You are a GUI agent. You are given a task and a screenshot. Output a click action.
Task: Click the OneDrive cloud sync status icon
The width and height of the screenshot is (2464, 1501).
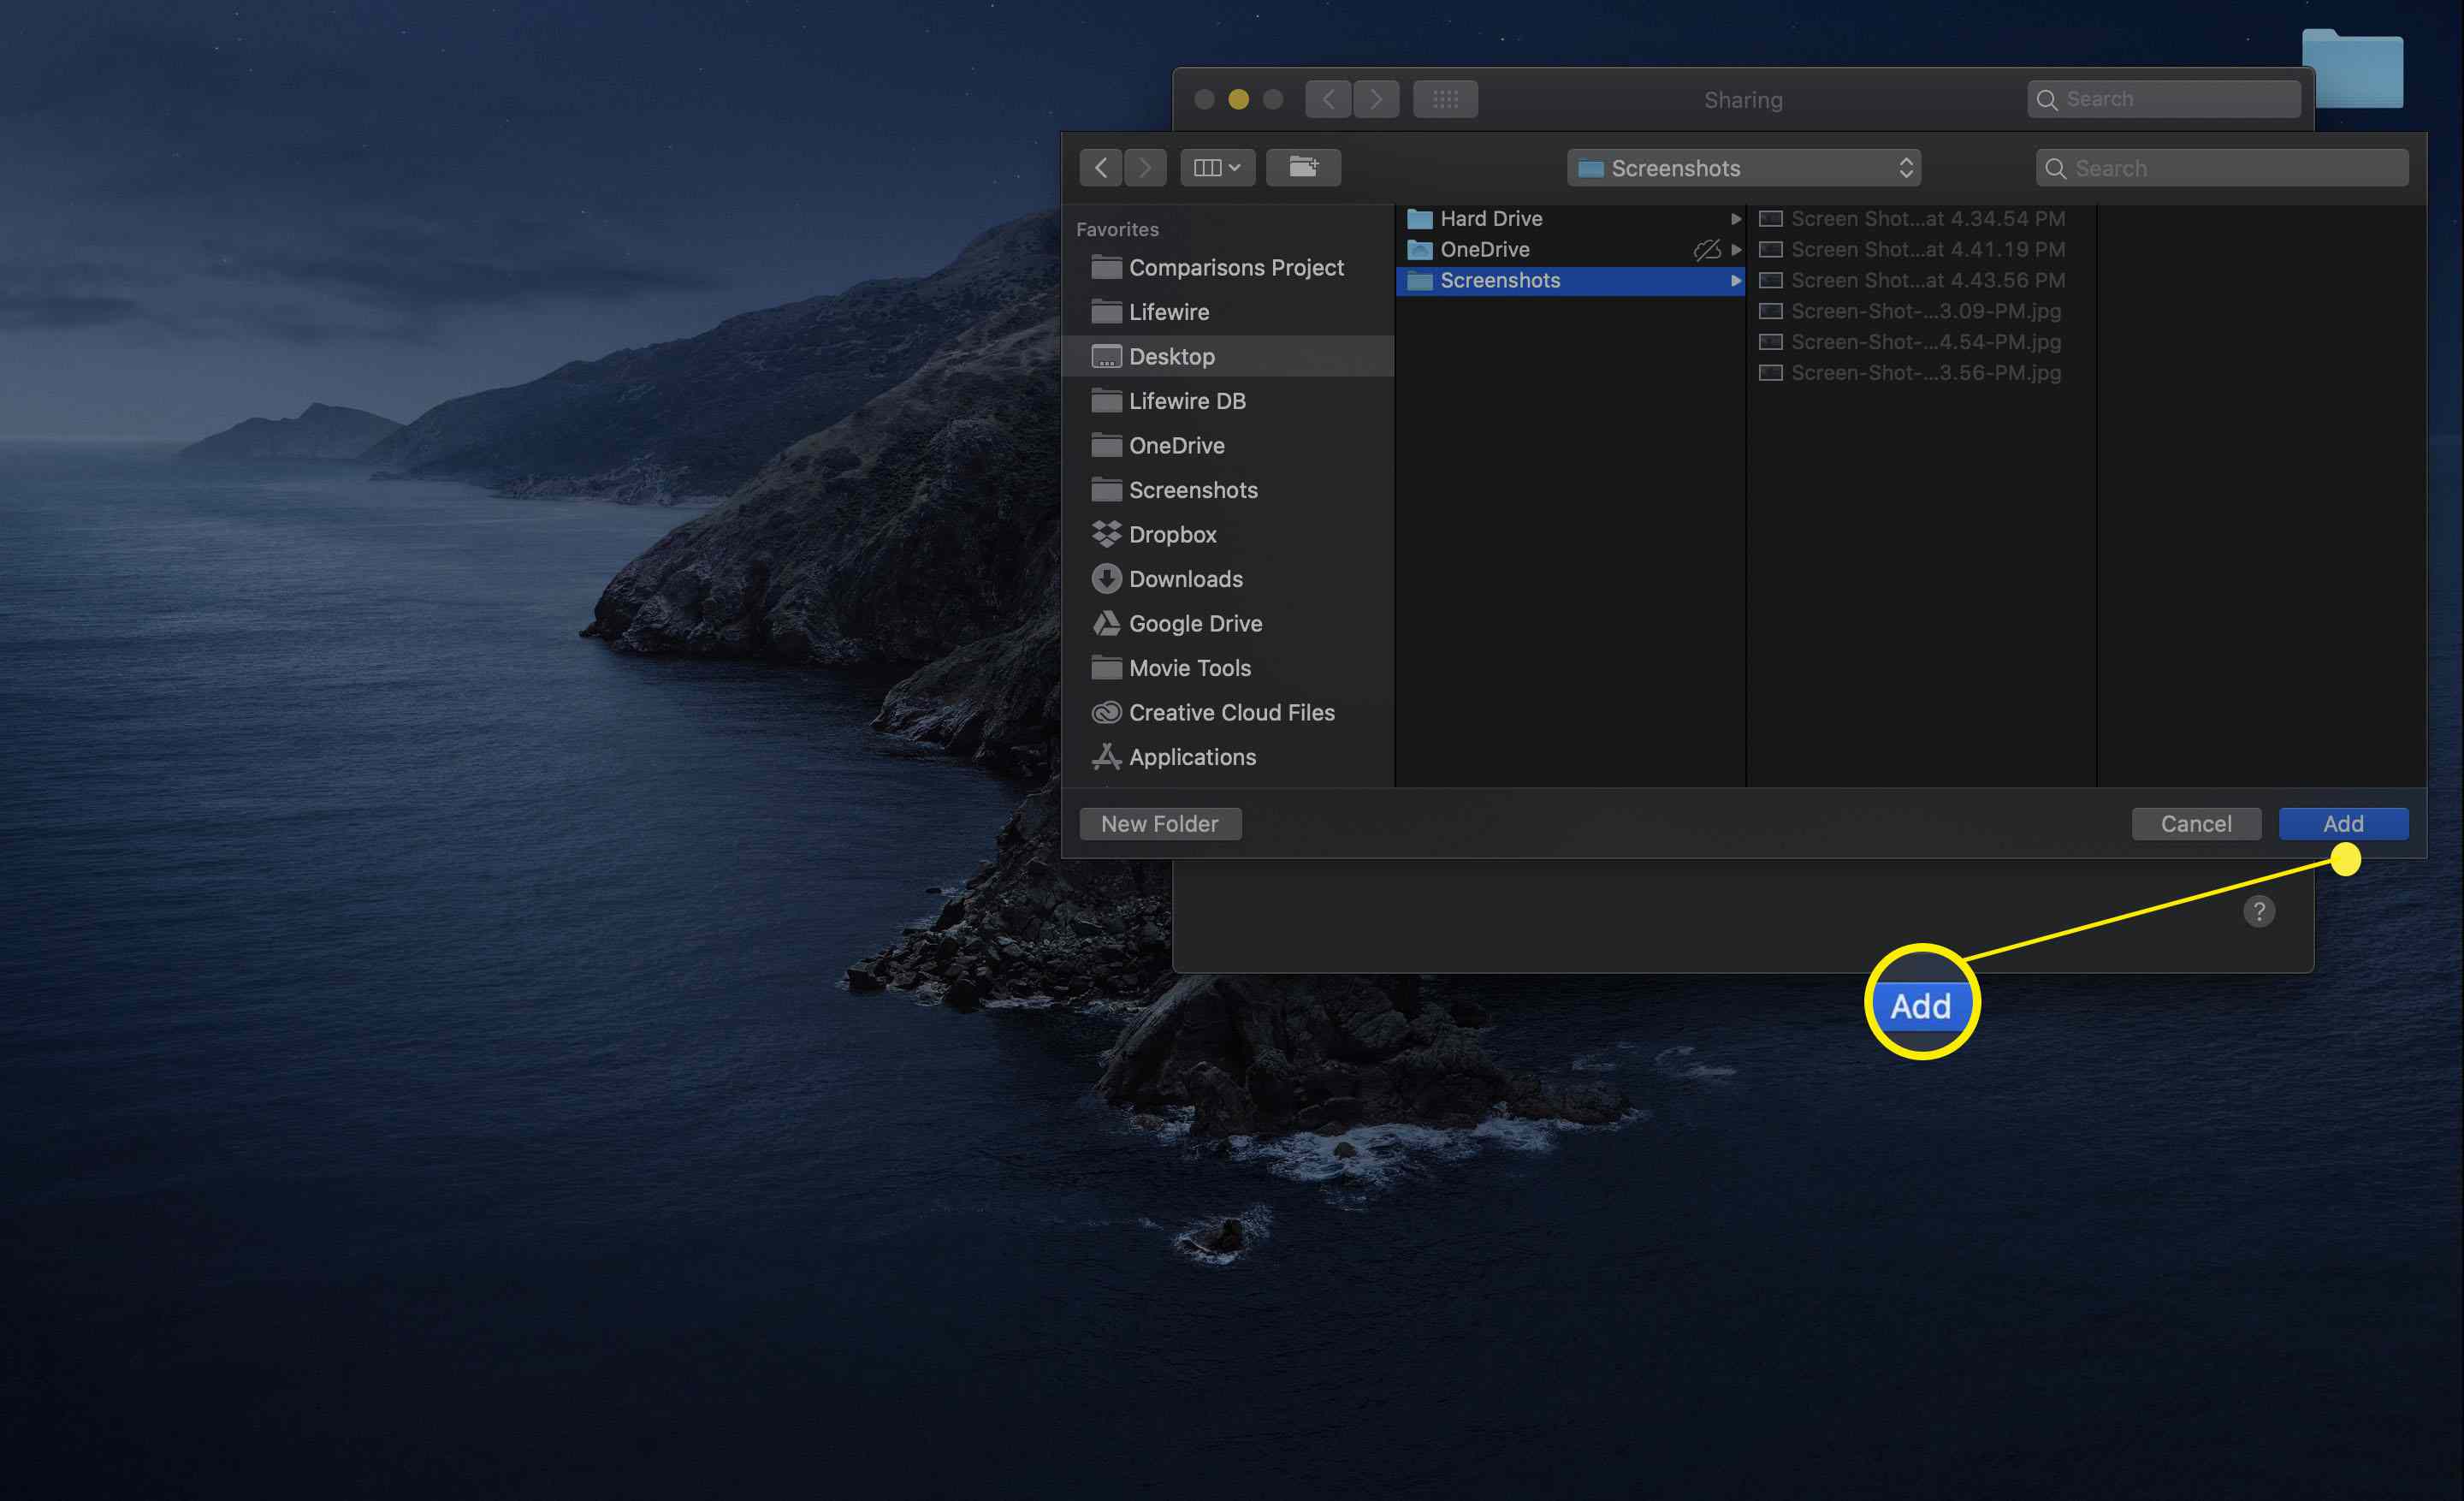click(x=1707, y=250)
